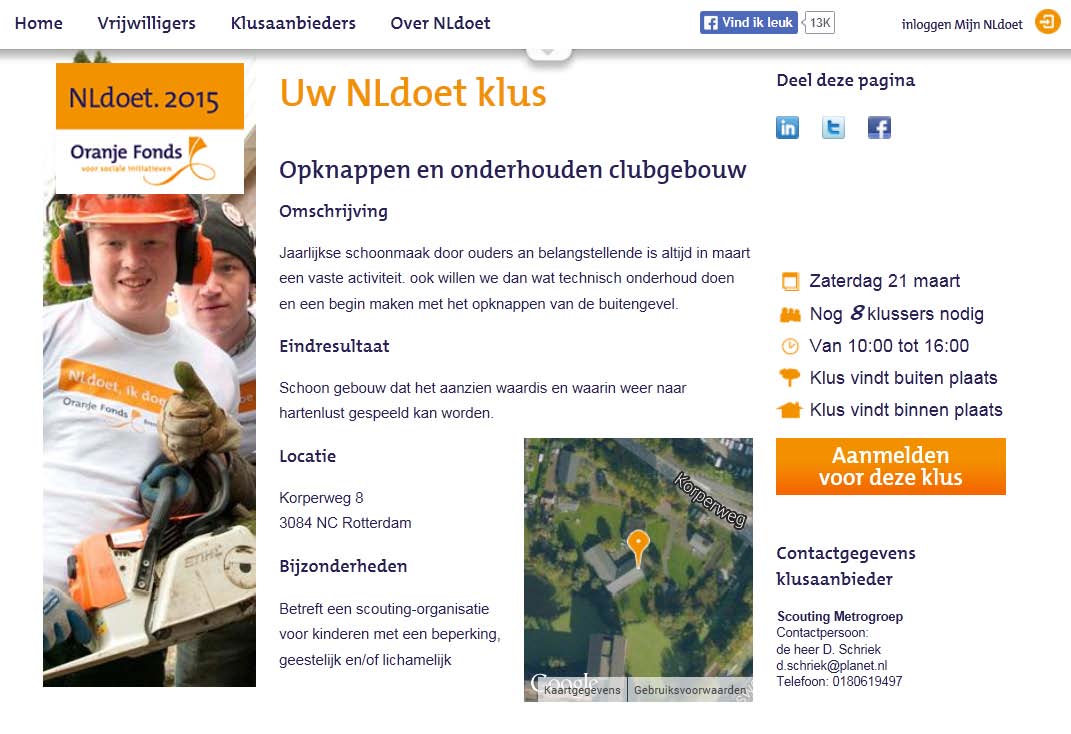Click the satellite map thumbnail

pos(638,569)
